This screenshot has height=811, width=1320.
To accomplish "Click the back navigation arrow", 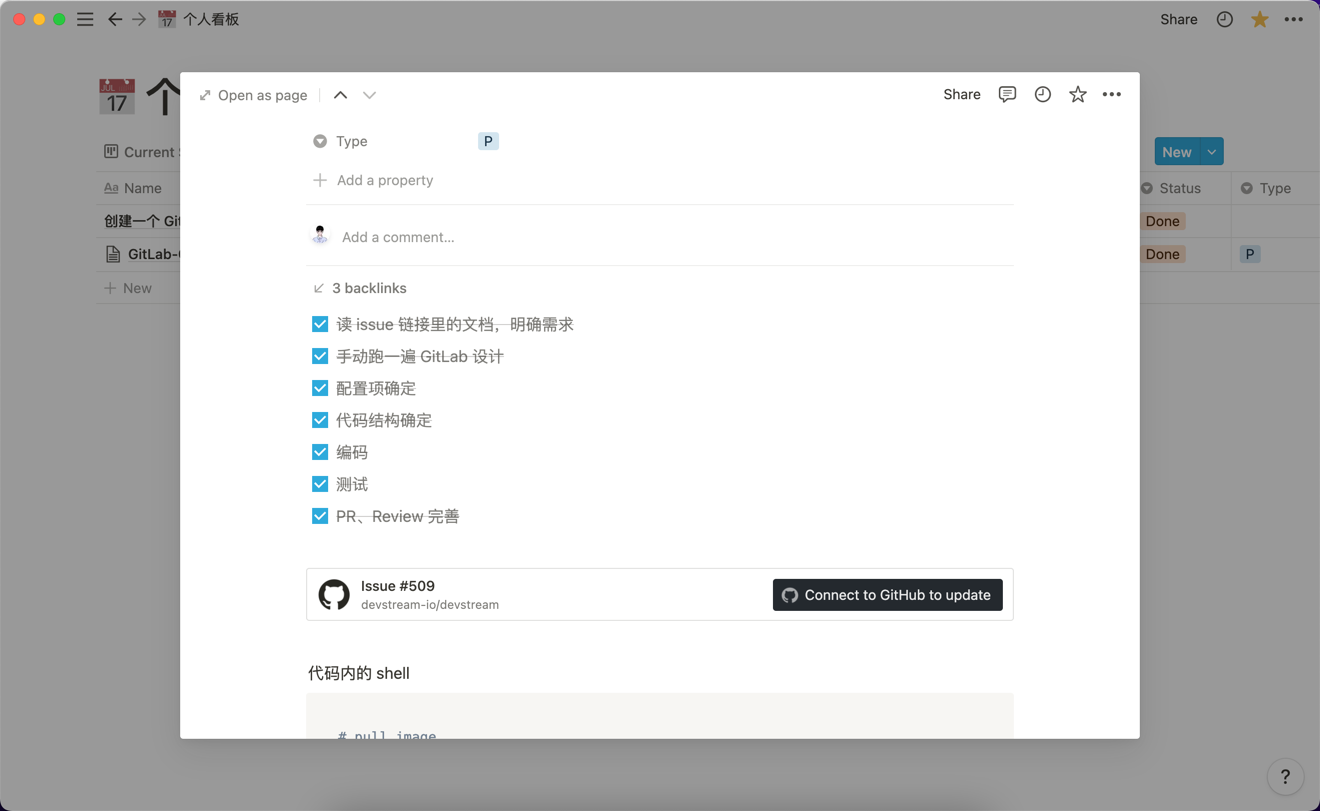I will [115, 19].
